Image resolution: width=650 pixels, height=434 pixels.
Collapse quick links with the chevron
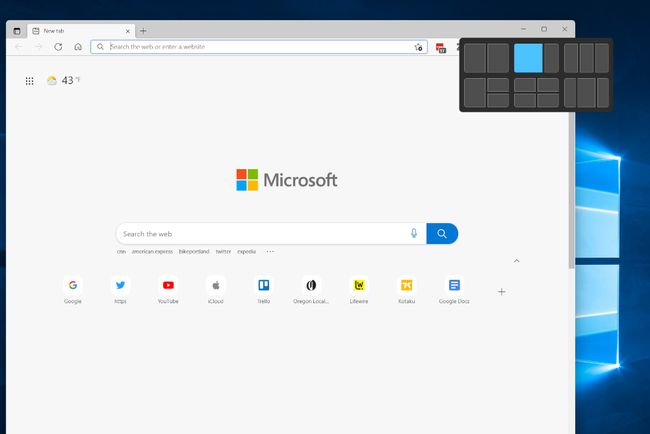(517, 261)
